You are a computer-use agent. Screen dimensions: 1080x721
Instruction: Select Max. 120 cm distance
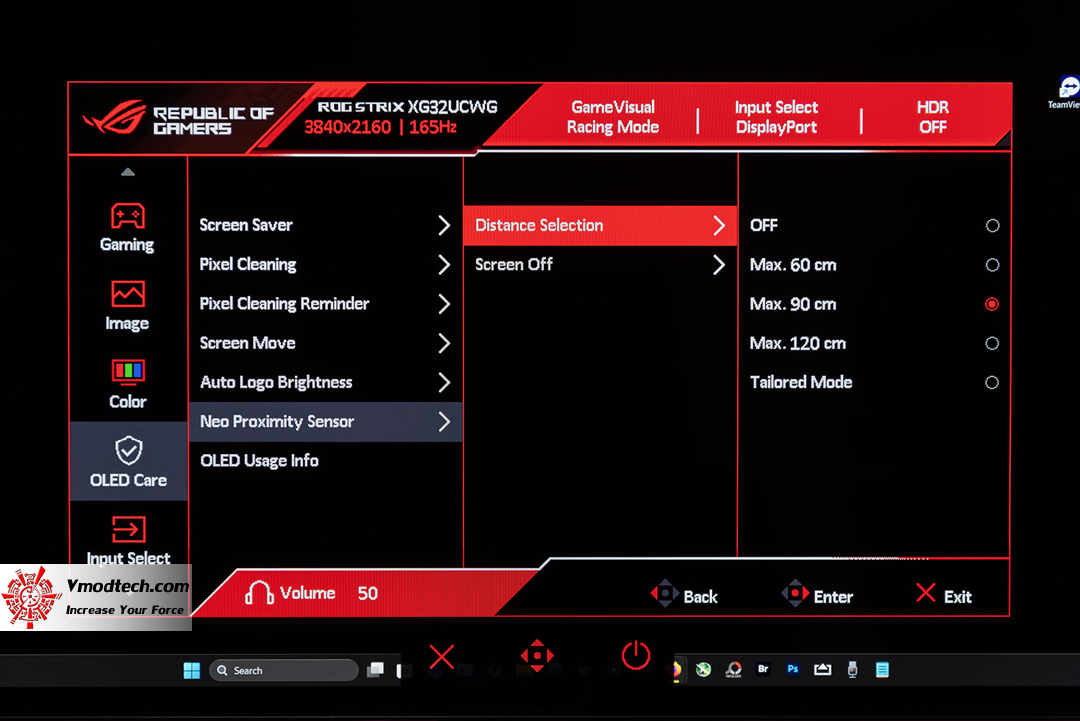(x=874, y=343)
